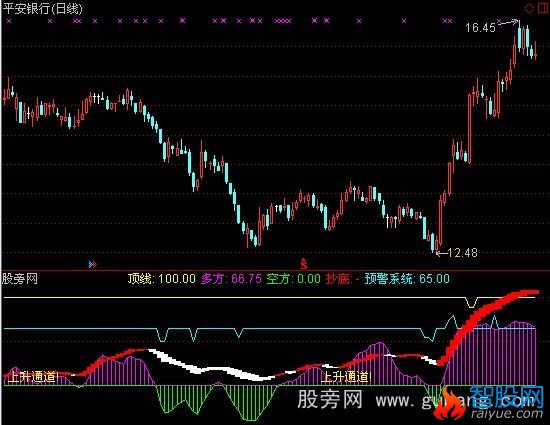Click the middle 上升通道! signal label

[x=346, y=377]
